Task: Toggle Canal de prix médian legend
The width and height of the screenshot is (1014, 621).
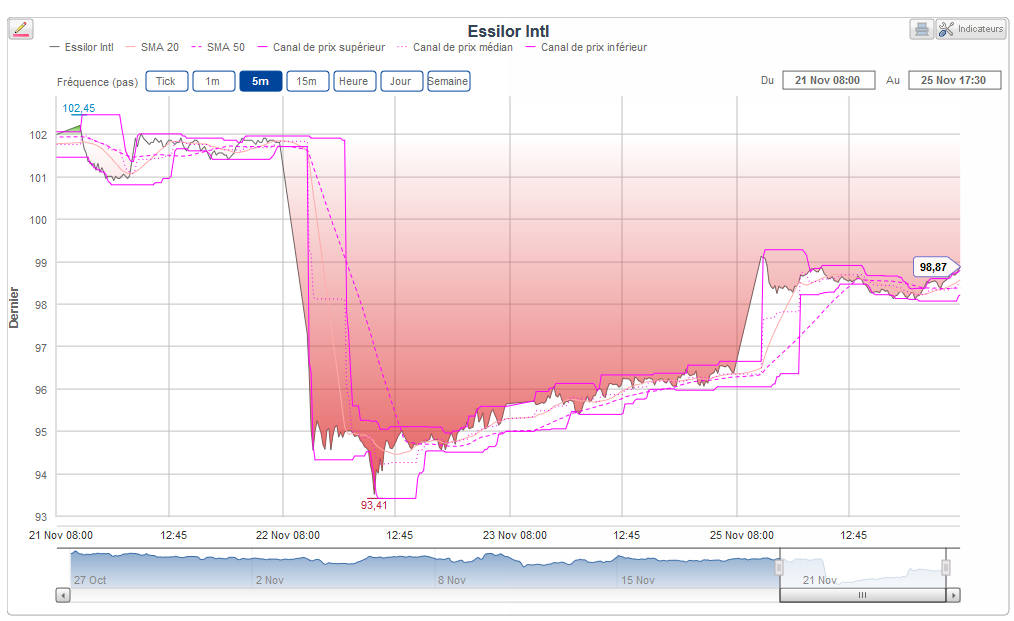Action: click(x=455, y=47)
